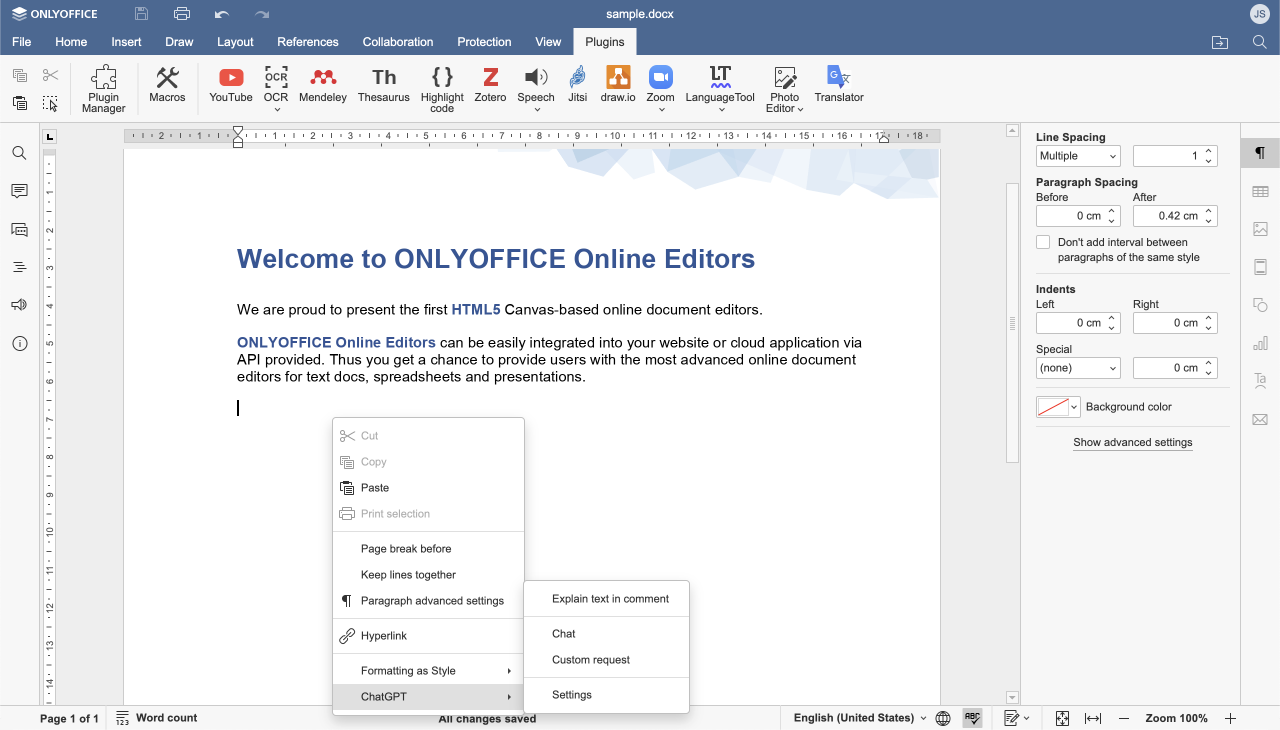Viewport: 1280px width, 730px height.
Task: Expand the LanguageTool dropdown arrow
Action: [x=720, y=109]
